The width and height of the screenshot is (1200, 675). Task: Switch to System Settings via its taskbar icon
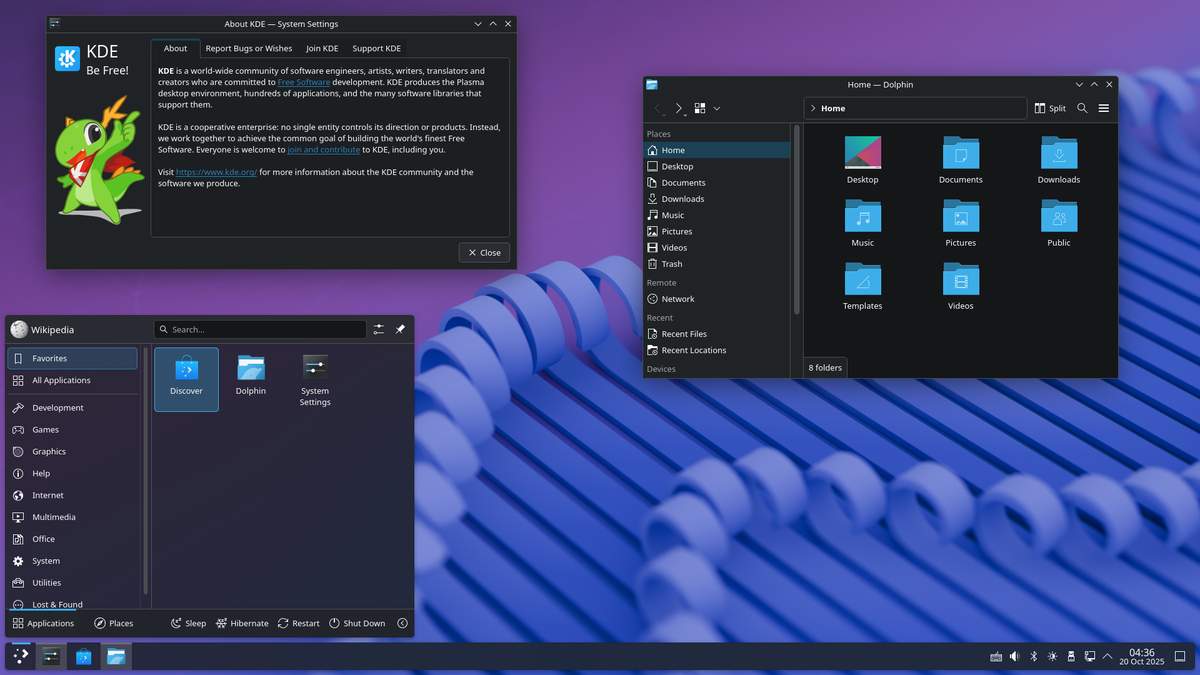click(51, 656)
